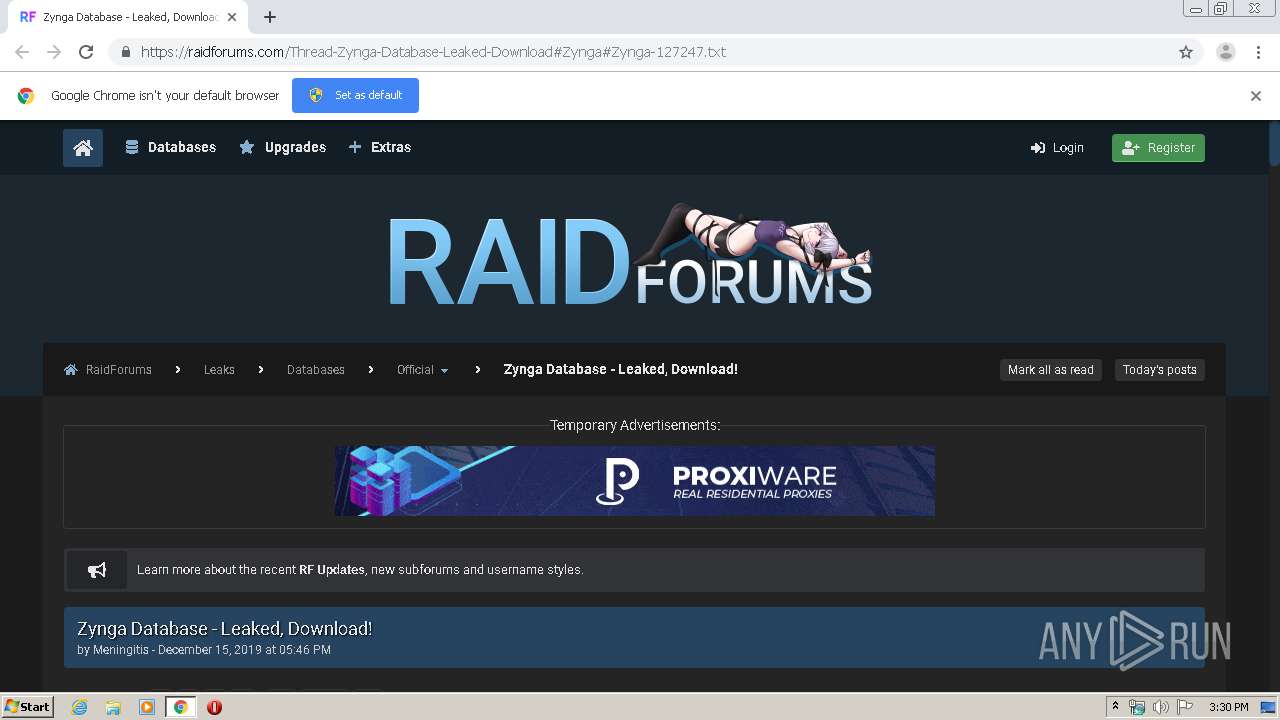Click the Upgrades star icon
Image resolution: width=1280 pixels, height=720 pixels.
247,147
